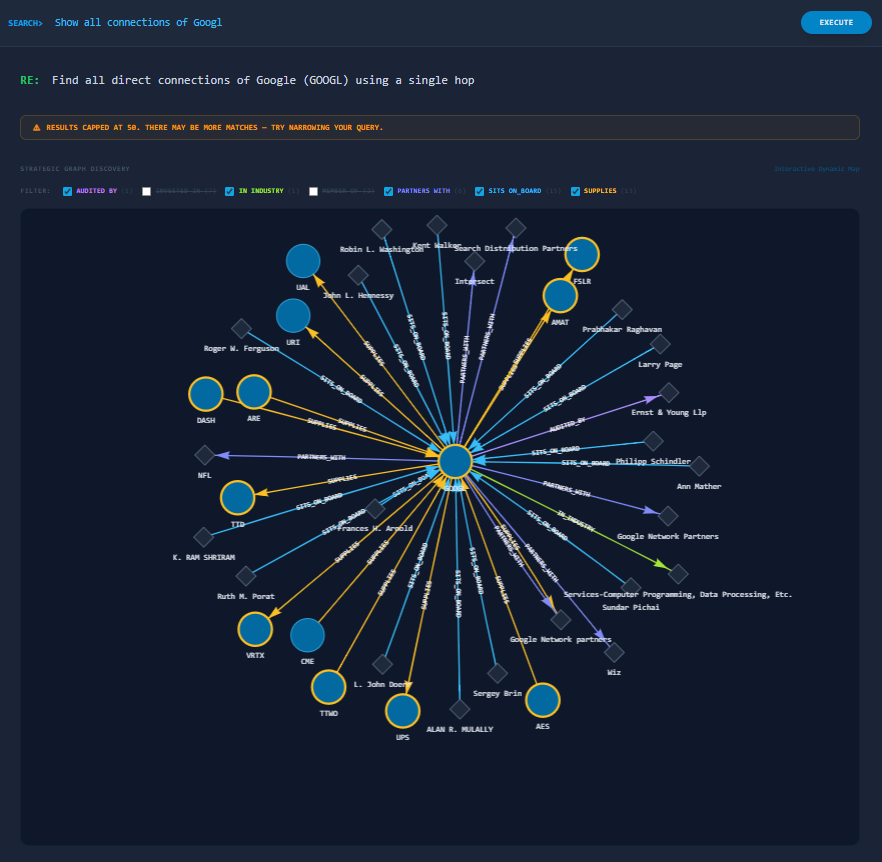Click the STRATEGIC GRAPH DISCOVERY heading
This screenshot has height=862, width=882.
[x=75, y=169]
